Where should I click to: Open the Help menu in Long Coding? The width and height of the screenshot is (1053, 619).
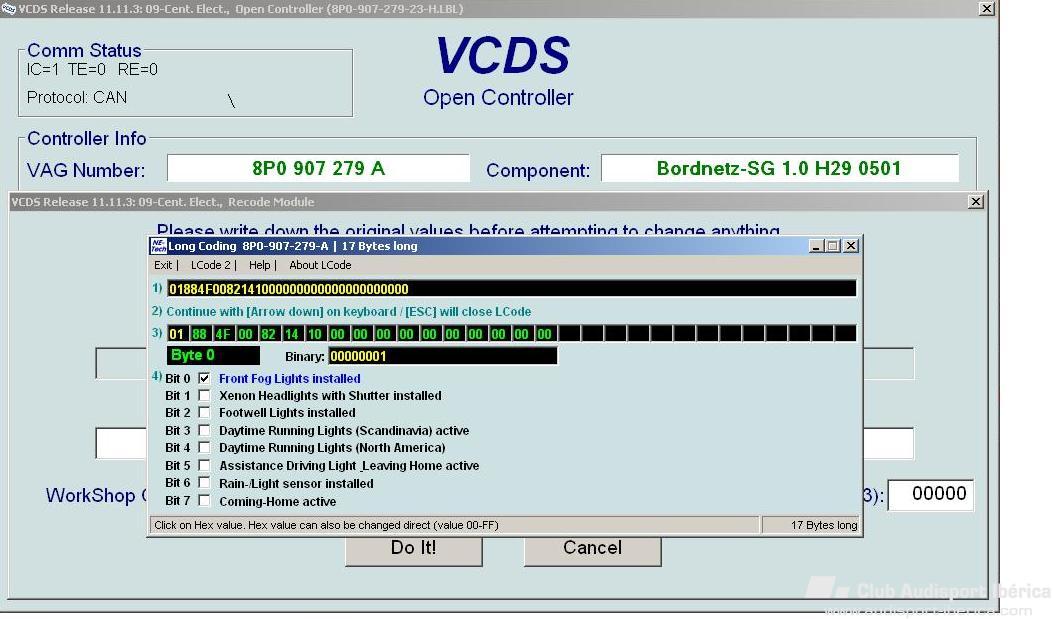click(259, 265)
